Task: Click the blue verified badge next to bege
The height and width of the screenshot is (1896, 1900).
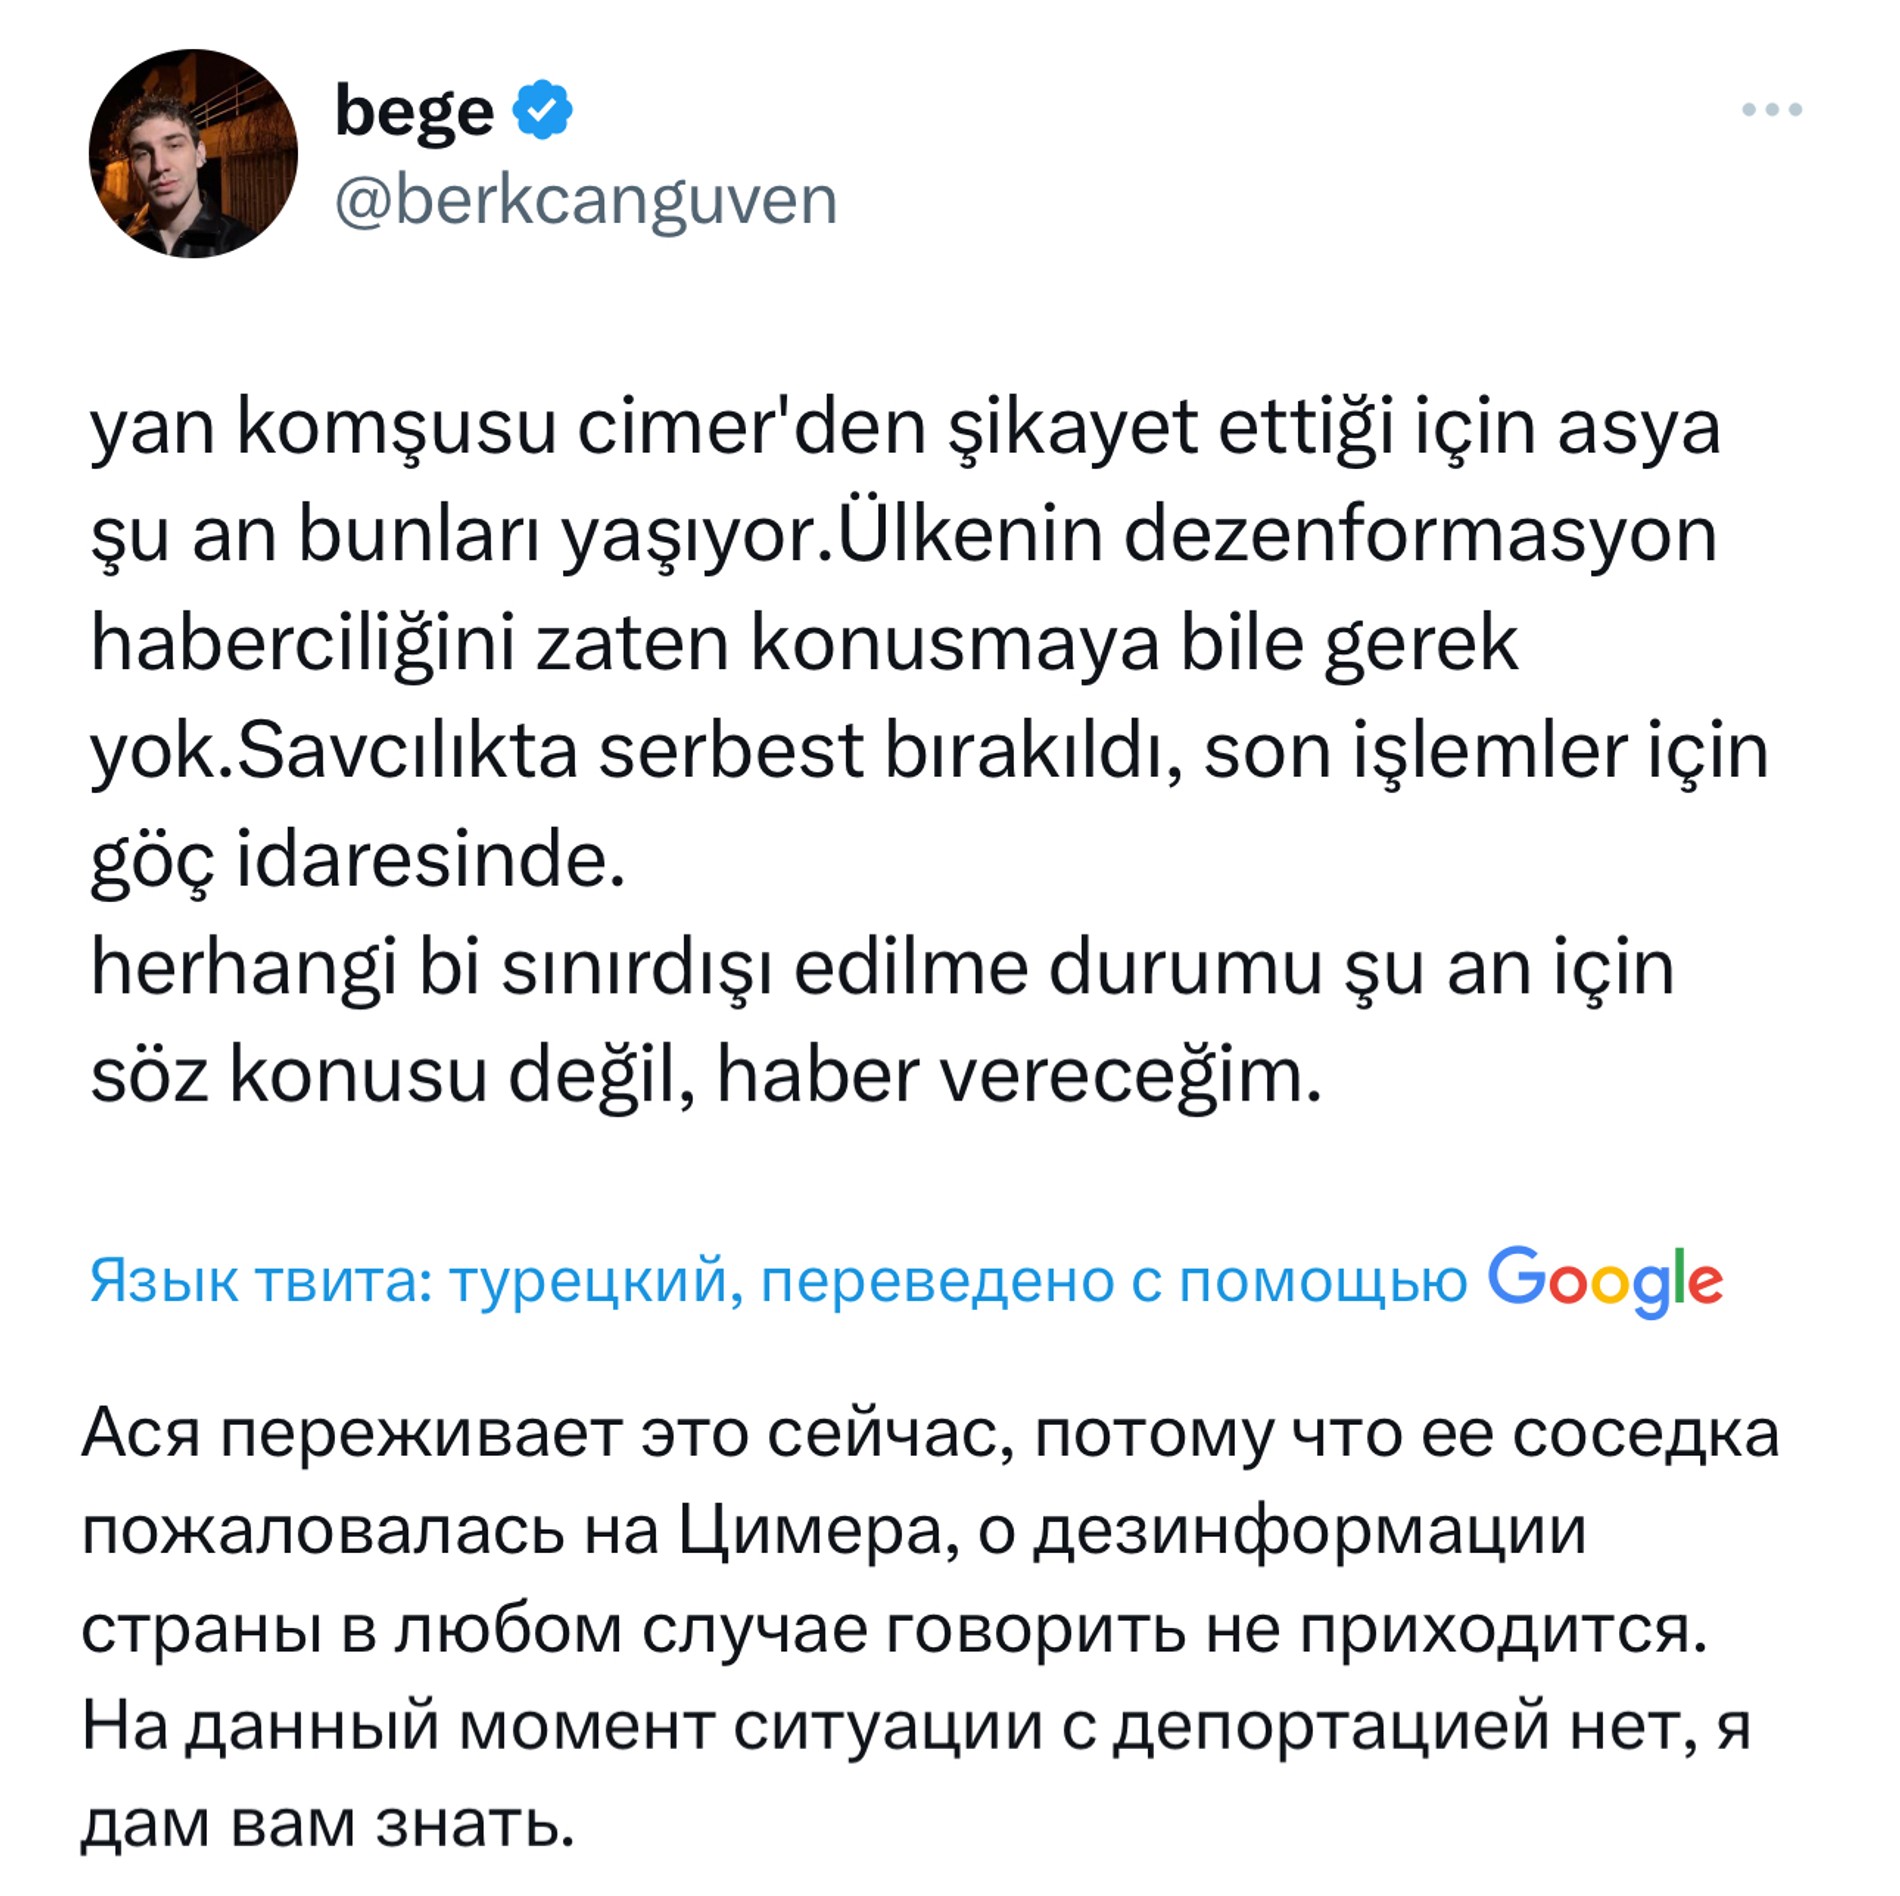Action: pyautogui.click(x=541, y=110)
